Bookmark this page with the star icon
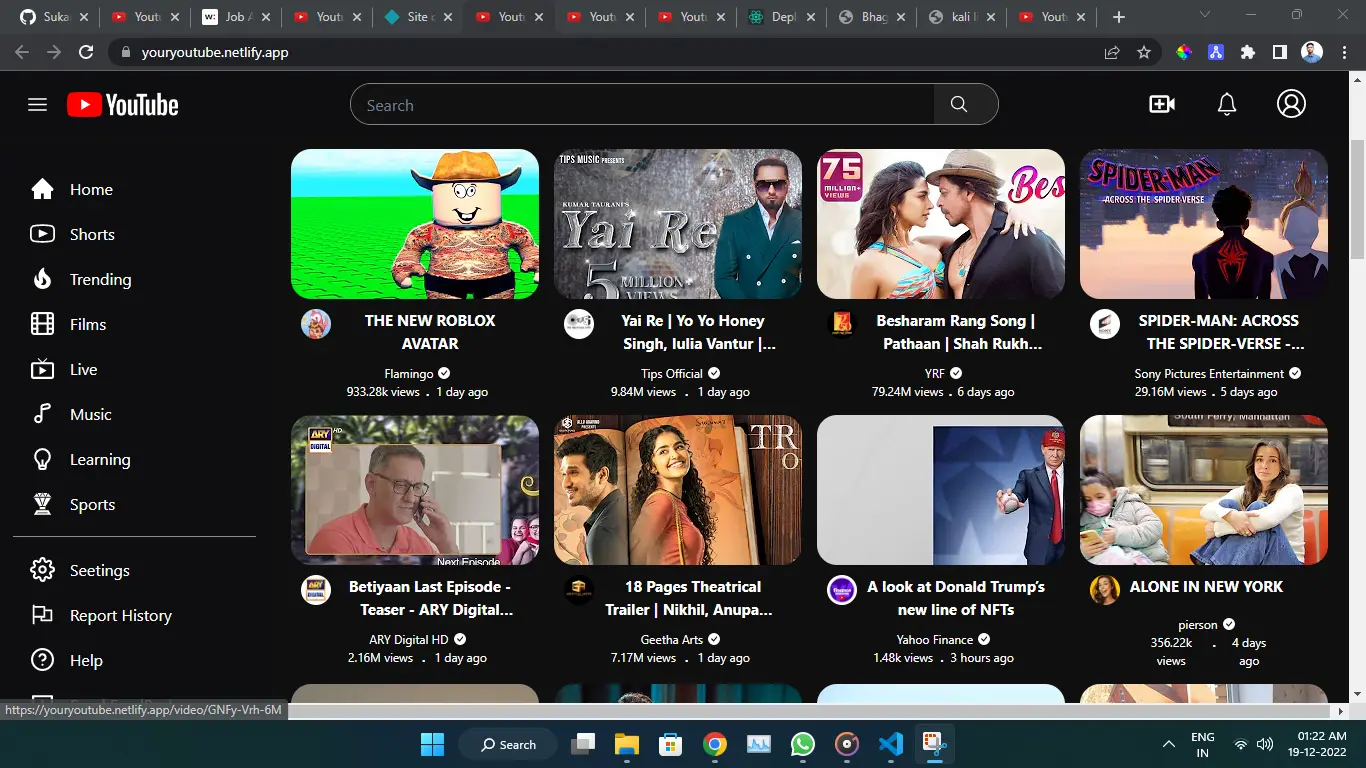The height and width of the screenshot is (768, 1366). [x=1144, y=52]
